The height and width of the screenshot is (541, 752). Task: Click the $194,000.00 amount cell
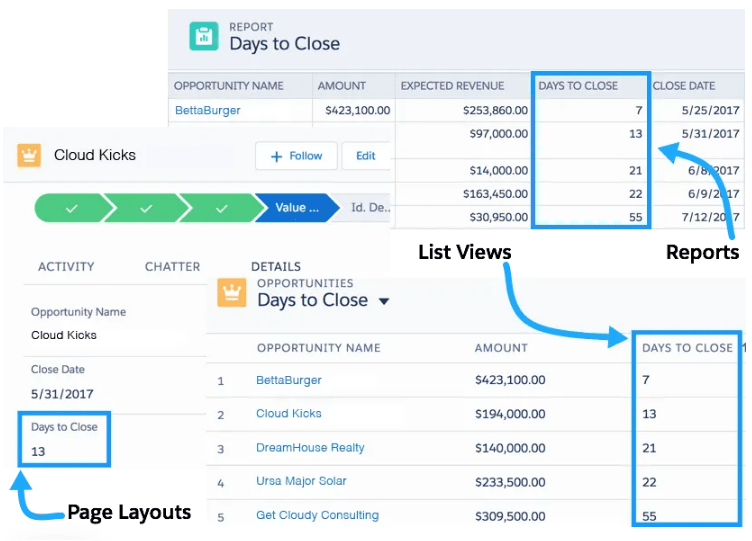510,414
